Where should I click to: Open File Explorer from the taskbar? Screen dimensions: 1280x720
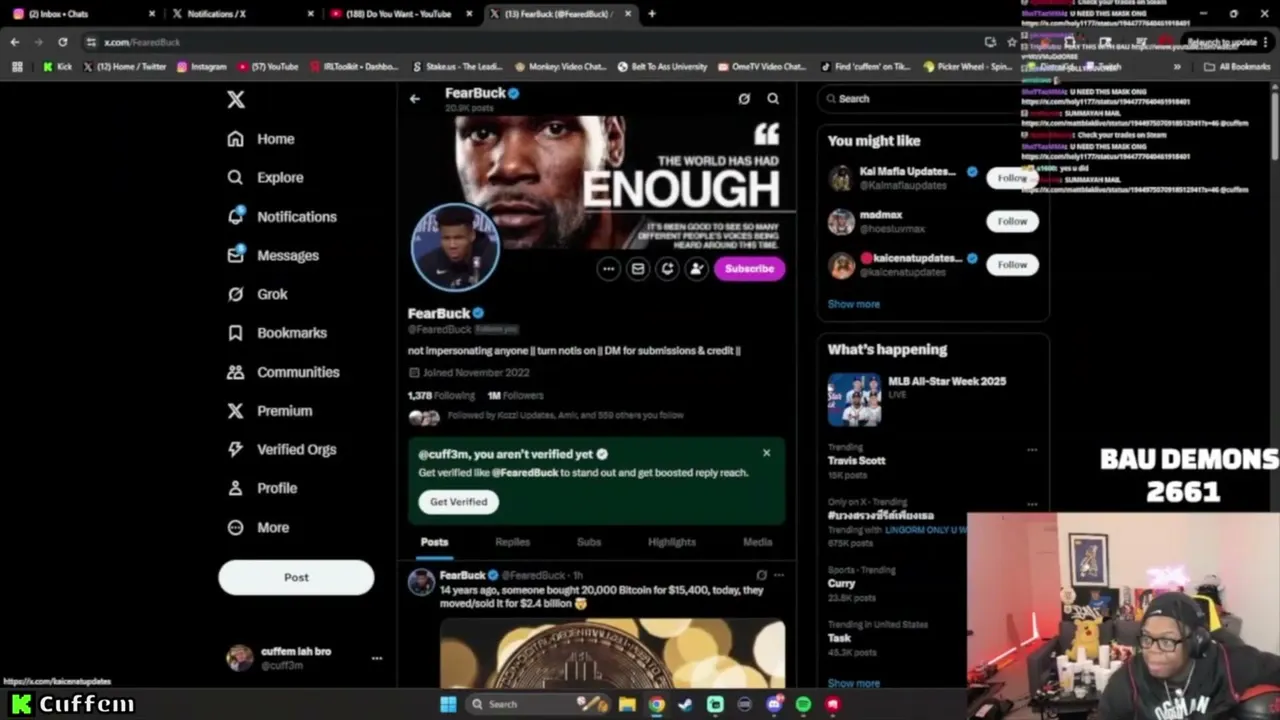pos(627,704)
